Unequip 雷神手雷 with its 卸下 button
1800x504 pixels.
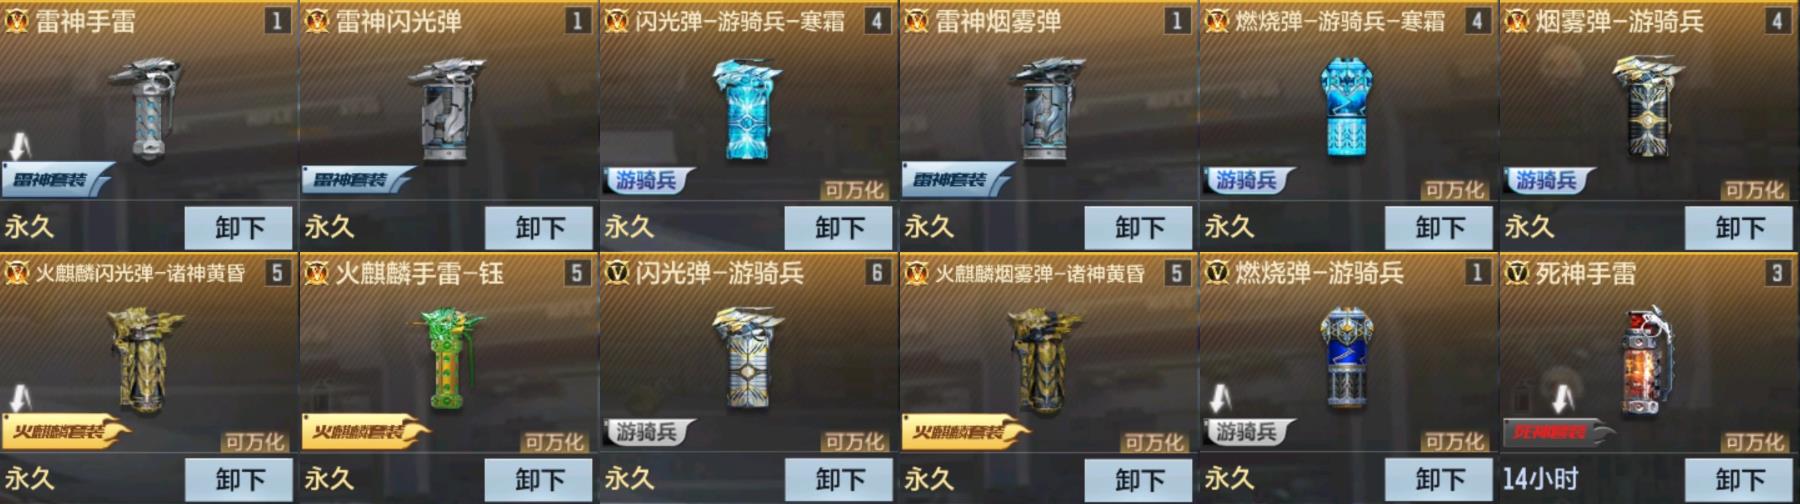coord(238,228)
